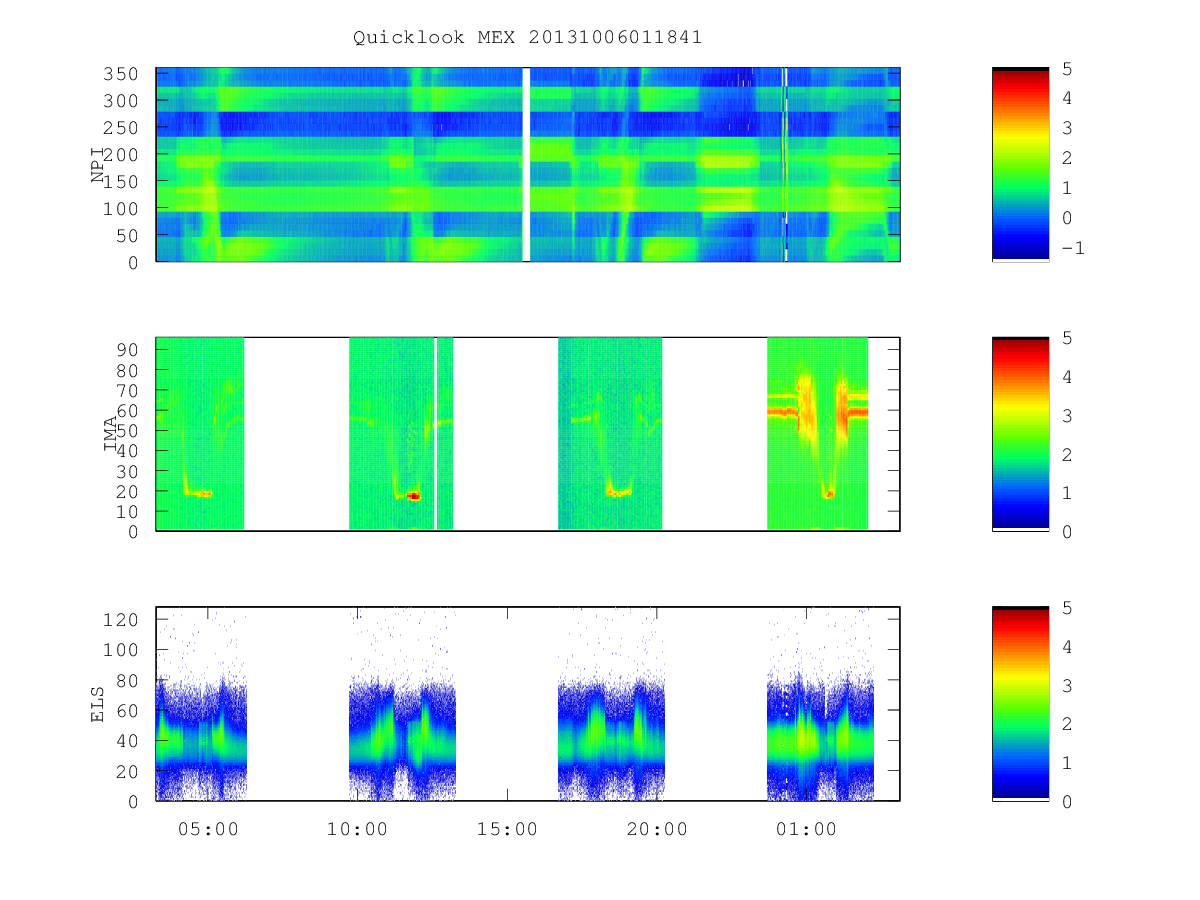Select the 10:00 time tick label

(x=358, y=829)
